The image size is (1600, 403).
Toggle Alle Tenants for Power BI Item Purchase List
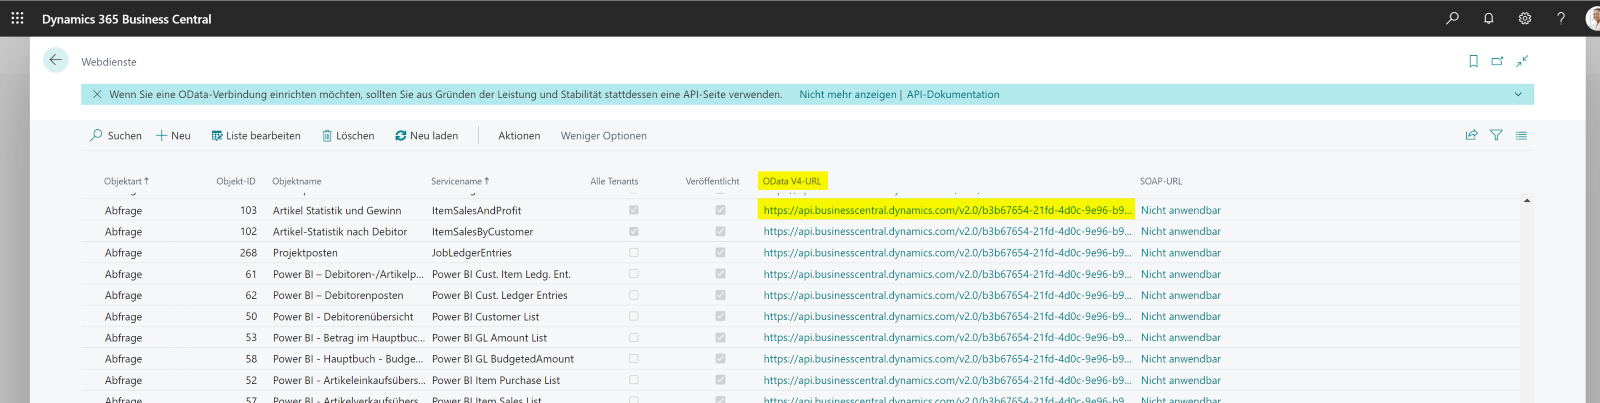pos(633,380)
